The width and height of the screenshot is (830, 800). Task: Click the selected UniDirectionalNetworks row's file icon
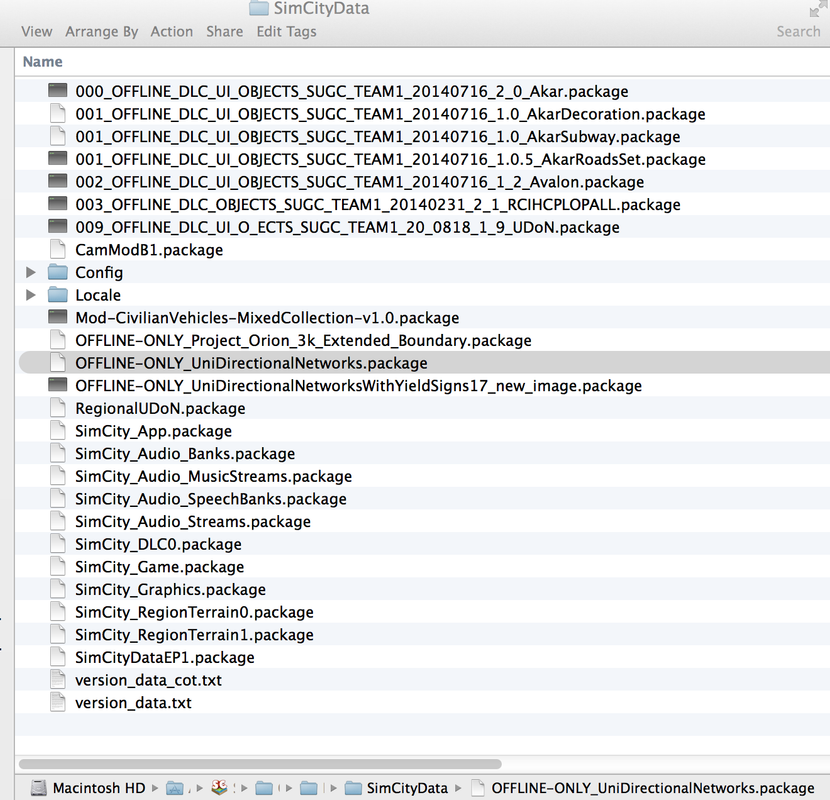point(58,363)
